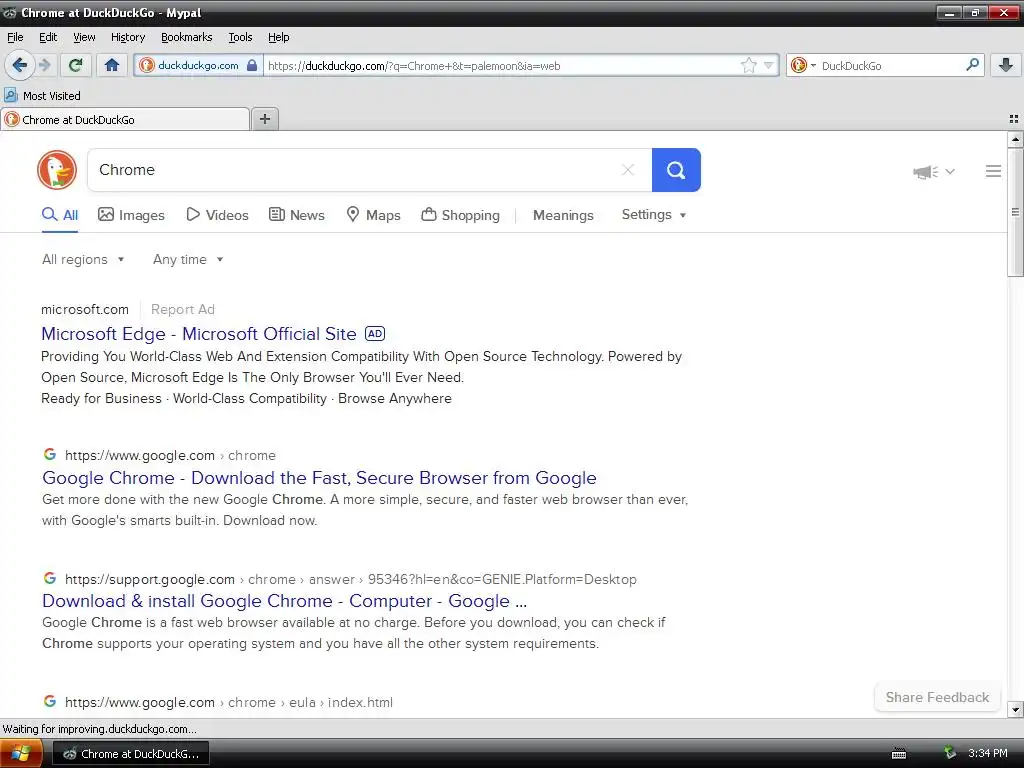This screenshot has width=1024, height=768.
Task: Open Microsoft Edge Official Site ad link
Action: tap(199, 334)
